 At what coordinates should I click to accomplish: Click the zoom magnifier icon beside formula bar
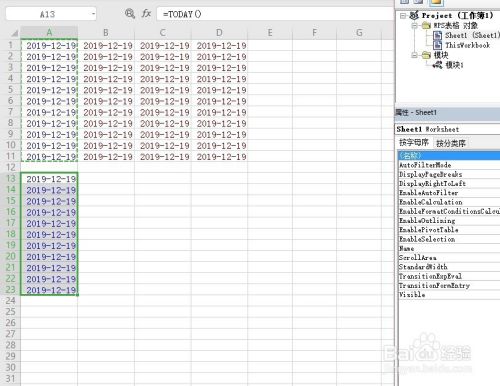coord(130,14)
